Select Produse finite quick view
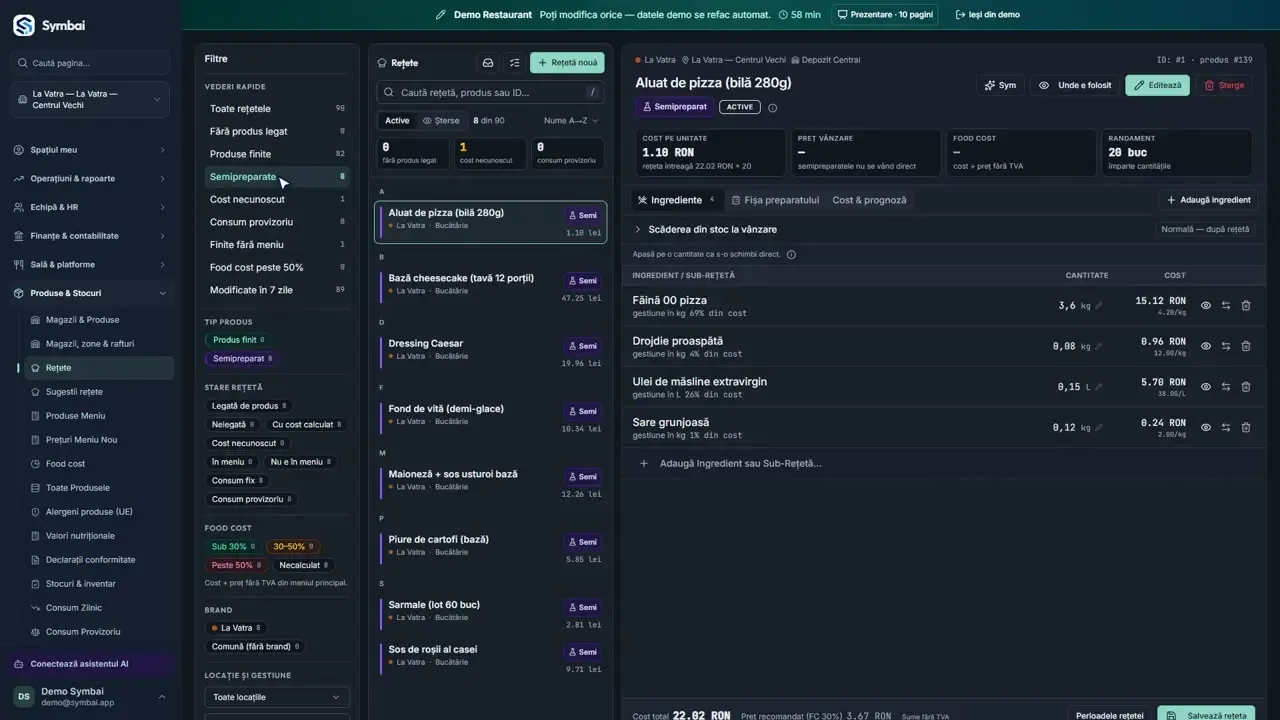Screen dimensions: 1280x720 (x=277, y=154)
